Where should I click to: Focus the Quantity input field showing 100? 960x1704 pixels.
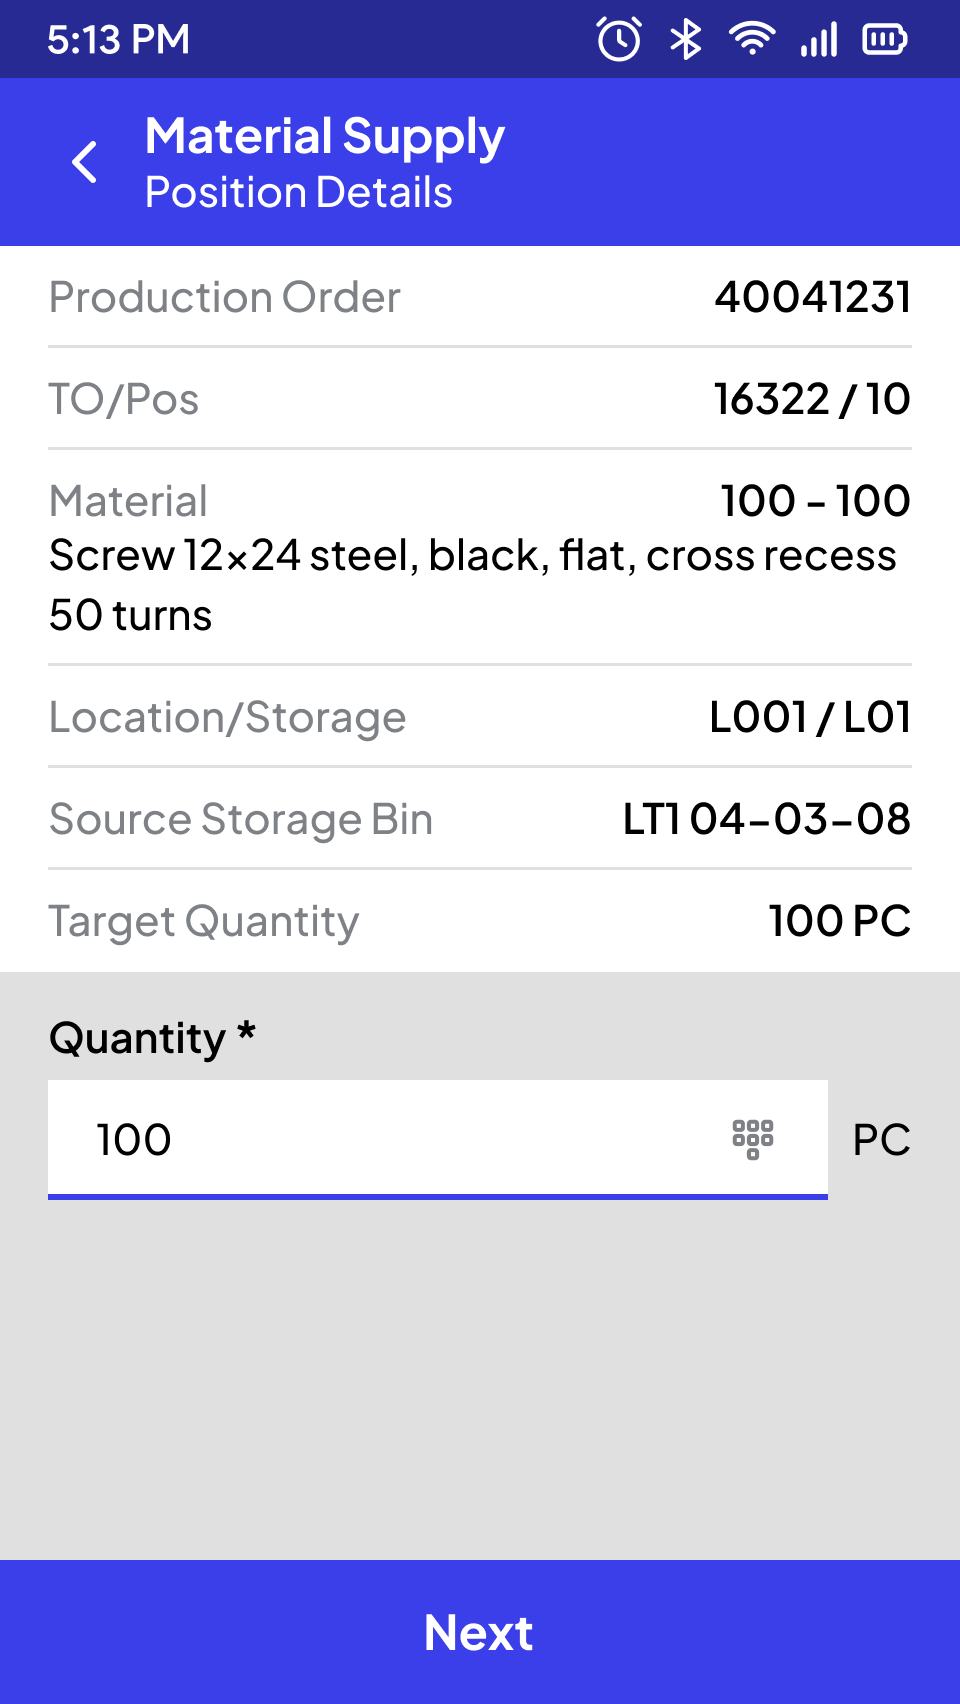pyautogui.click(x=438, y=1139)
